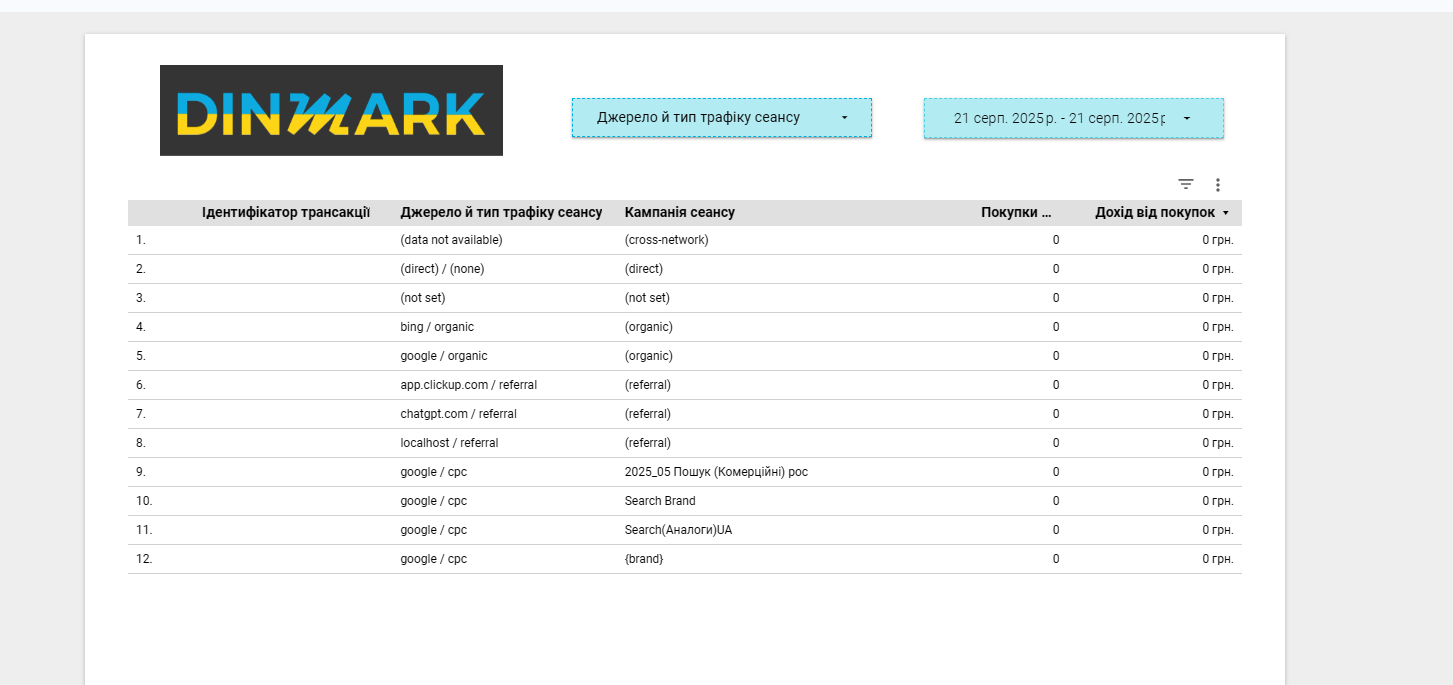Select '(data not available)' cell

point(451,240)
